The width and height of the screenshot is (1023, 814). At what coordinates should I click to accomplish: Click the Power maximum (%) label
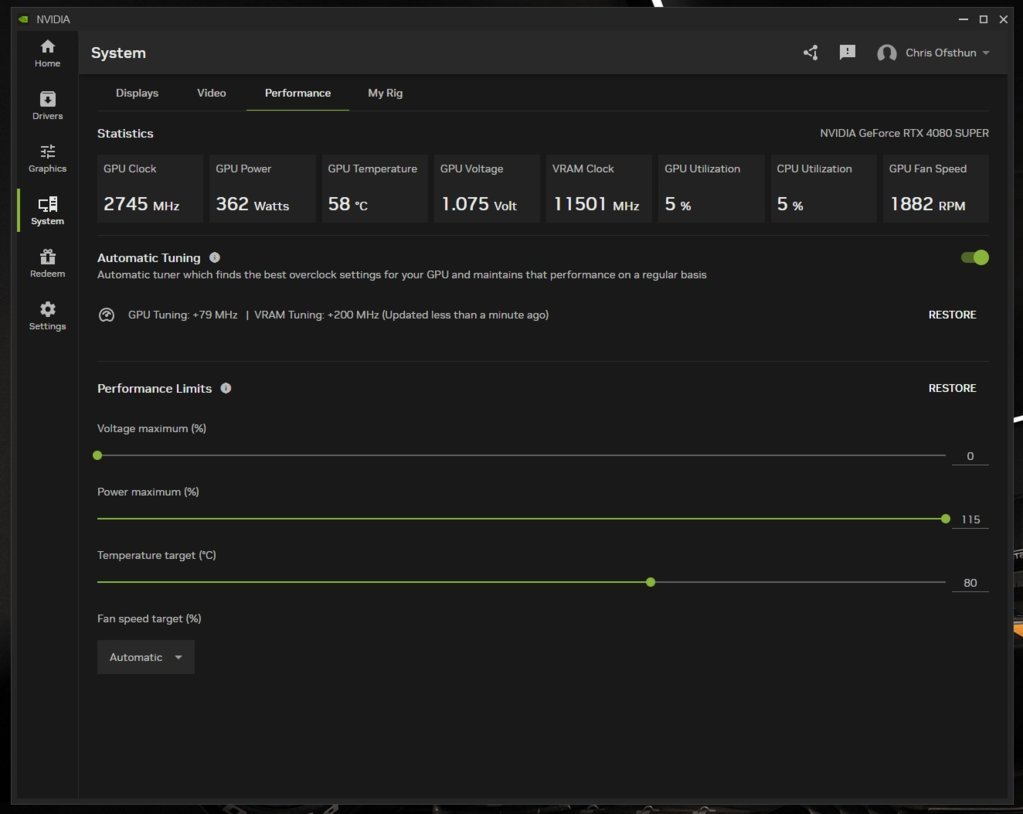(148, 492)
